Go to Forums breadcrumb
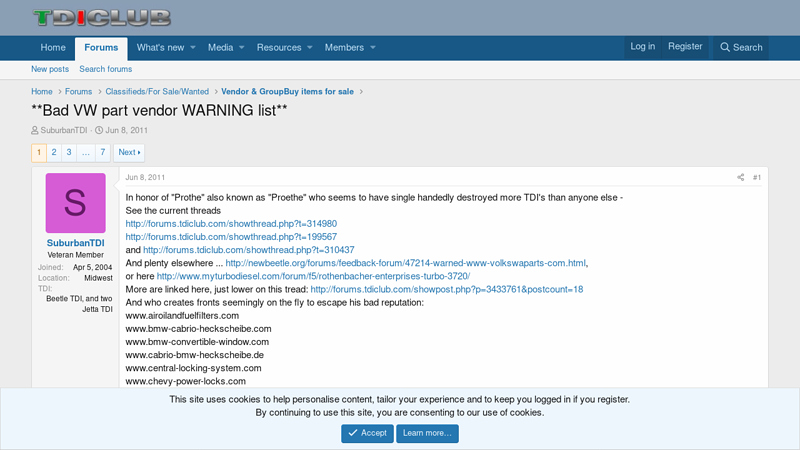Image resolution: width=800 pixels, height=450 pixels. (79, 91)
